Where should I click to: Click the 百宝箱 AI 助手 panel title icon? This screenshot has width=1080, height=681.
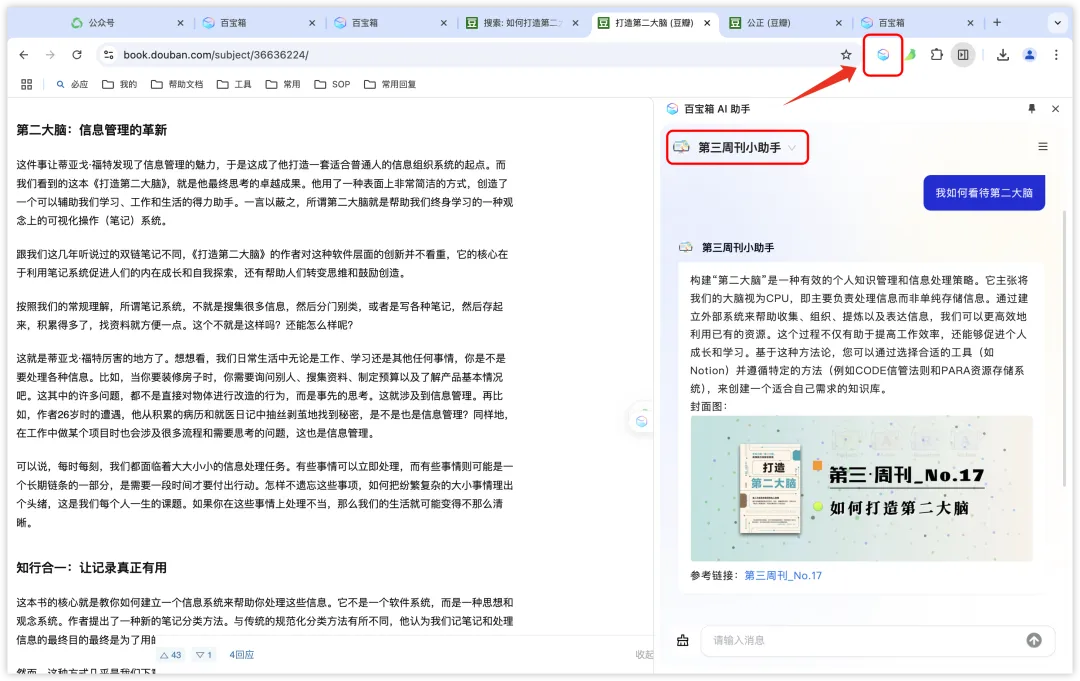pos(672,109)
